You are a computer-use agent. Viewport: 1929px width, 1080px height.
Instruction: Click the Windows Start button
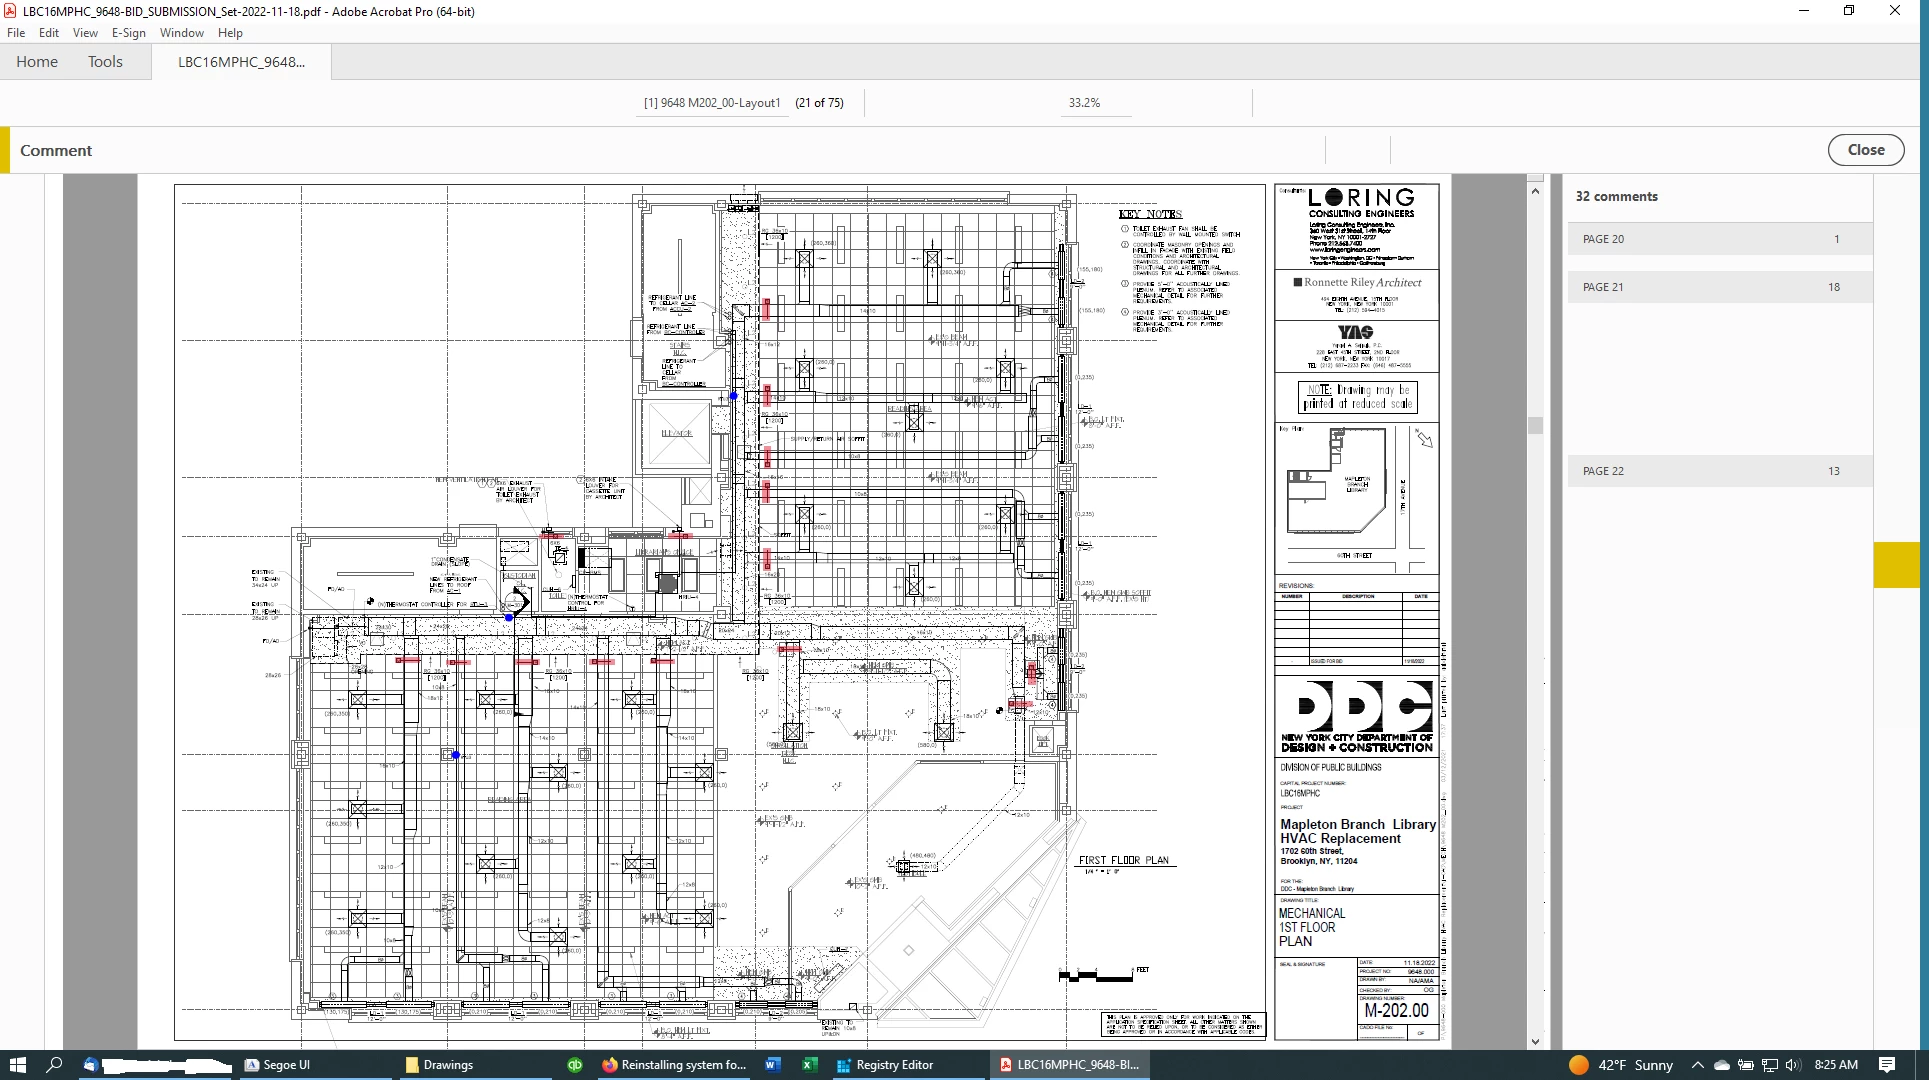[17, 1065]
